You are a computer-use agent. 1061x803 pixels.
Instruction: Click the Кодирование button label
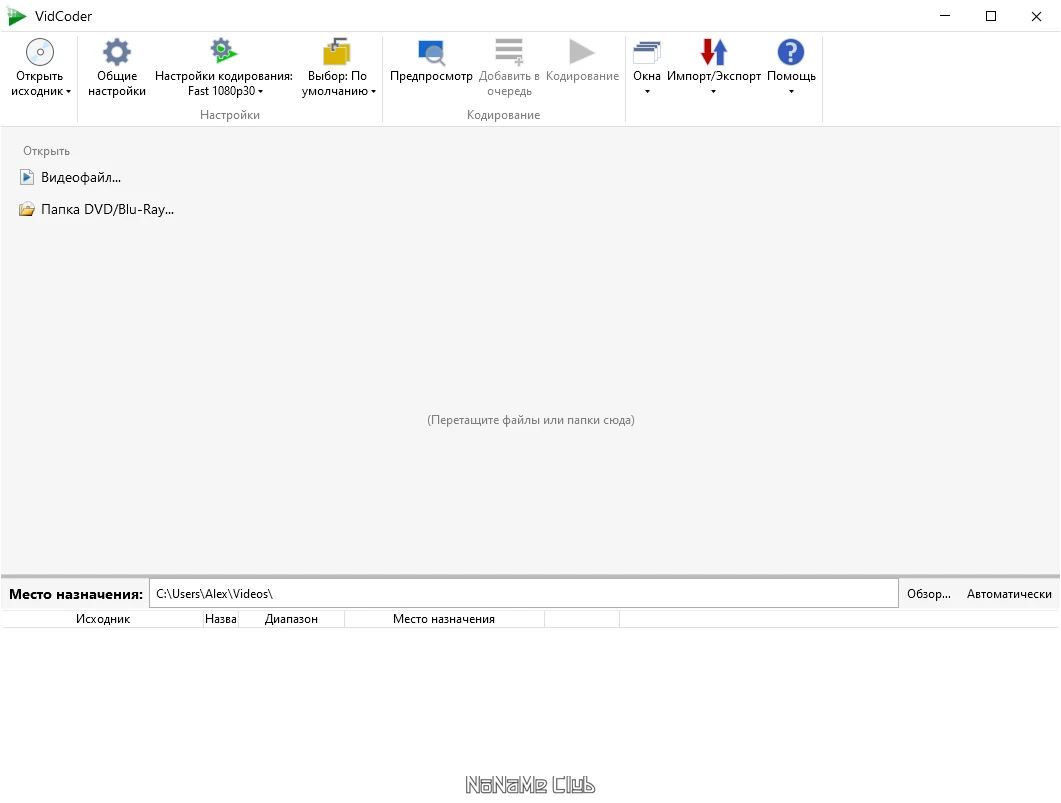582,76
